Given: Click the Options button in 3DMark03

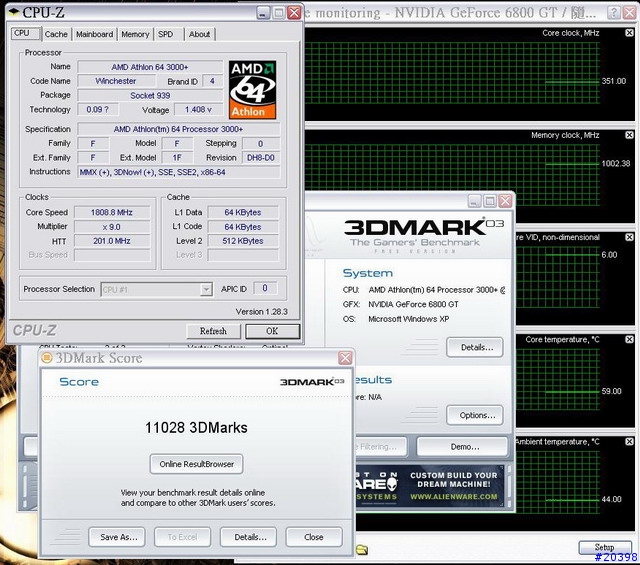Looking at the screenshot, I should click(477, 415).
